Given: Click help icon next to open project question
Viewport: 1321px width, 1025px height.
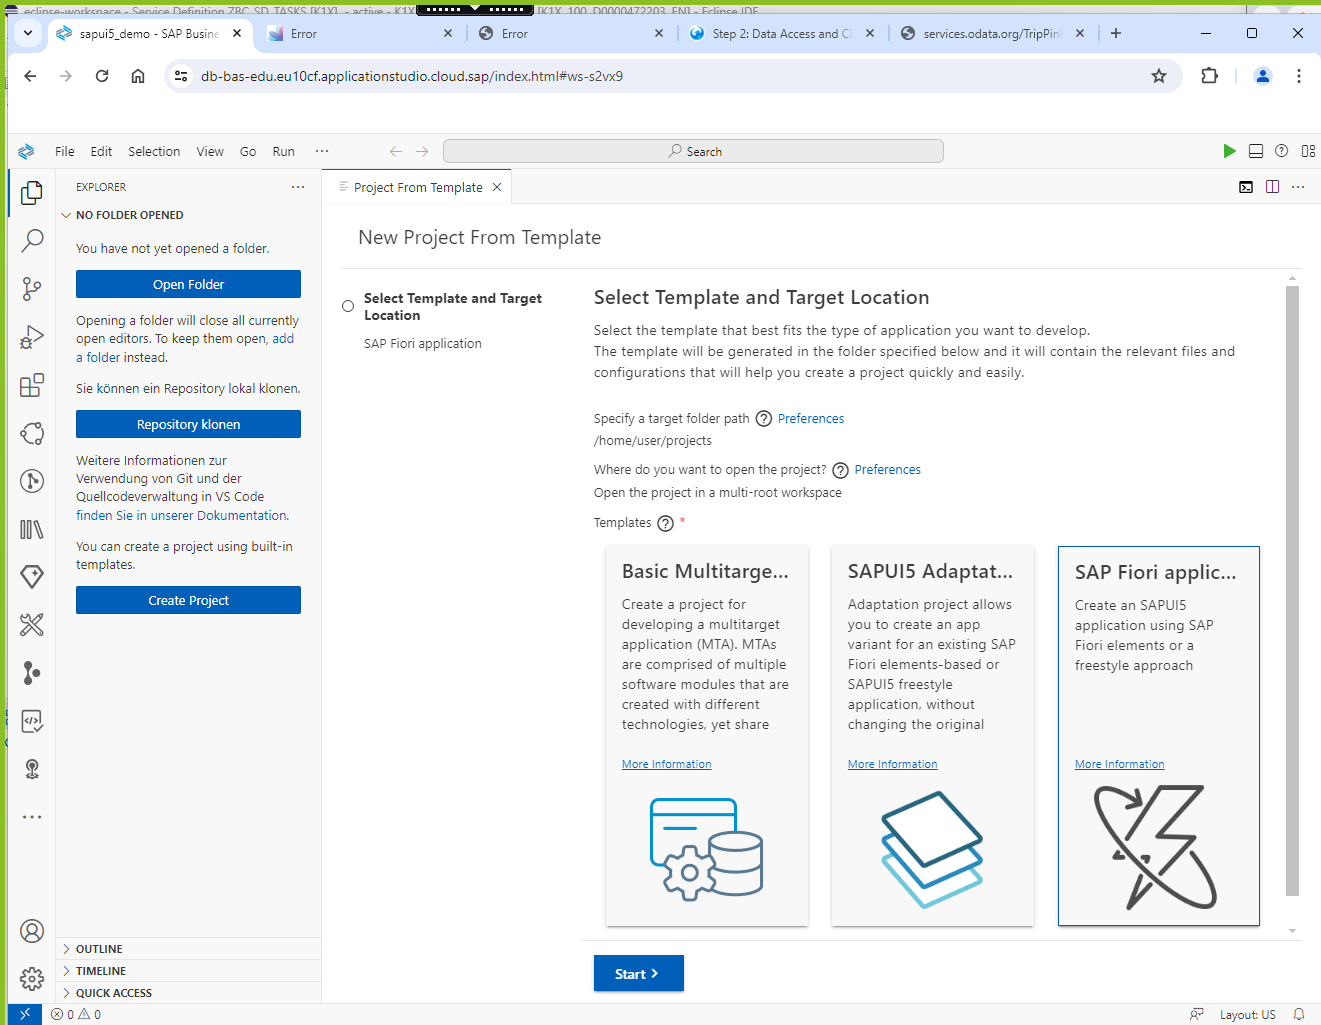Looking at the screenshot, I should [841, 470].
